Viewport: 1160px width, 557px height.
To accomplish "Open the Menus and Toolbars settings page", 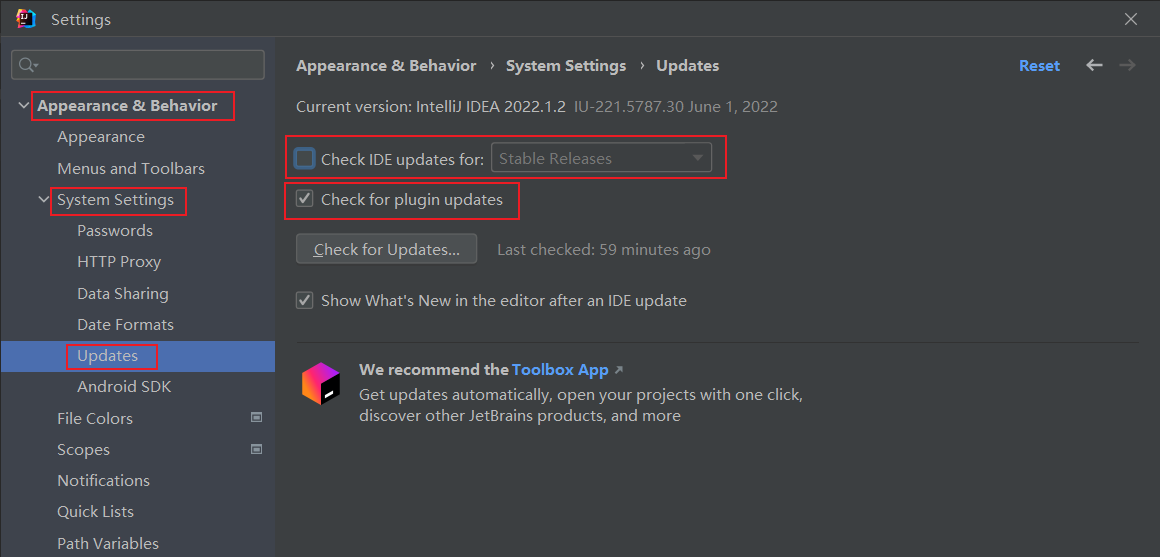I will 131,168.
